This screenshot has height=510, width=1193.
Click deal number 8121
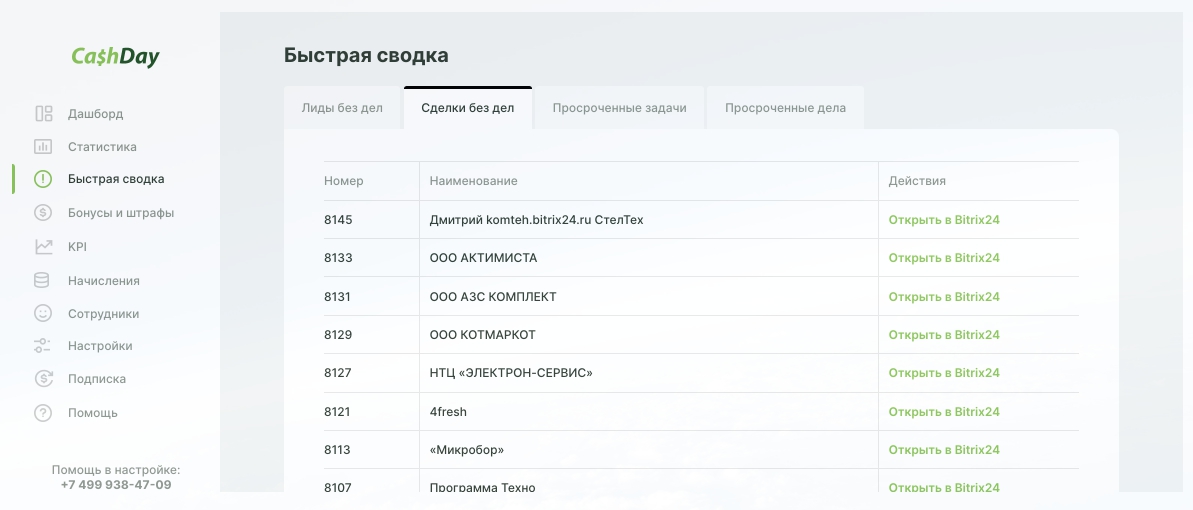pos(337,412)
